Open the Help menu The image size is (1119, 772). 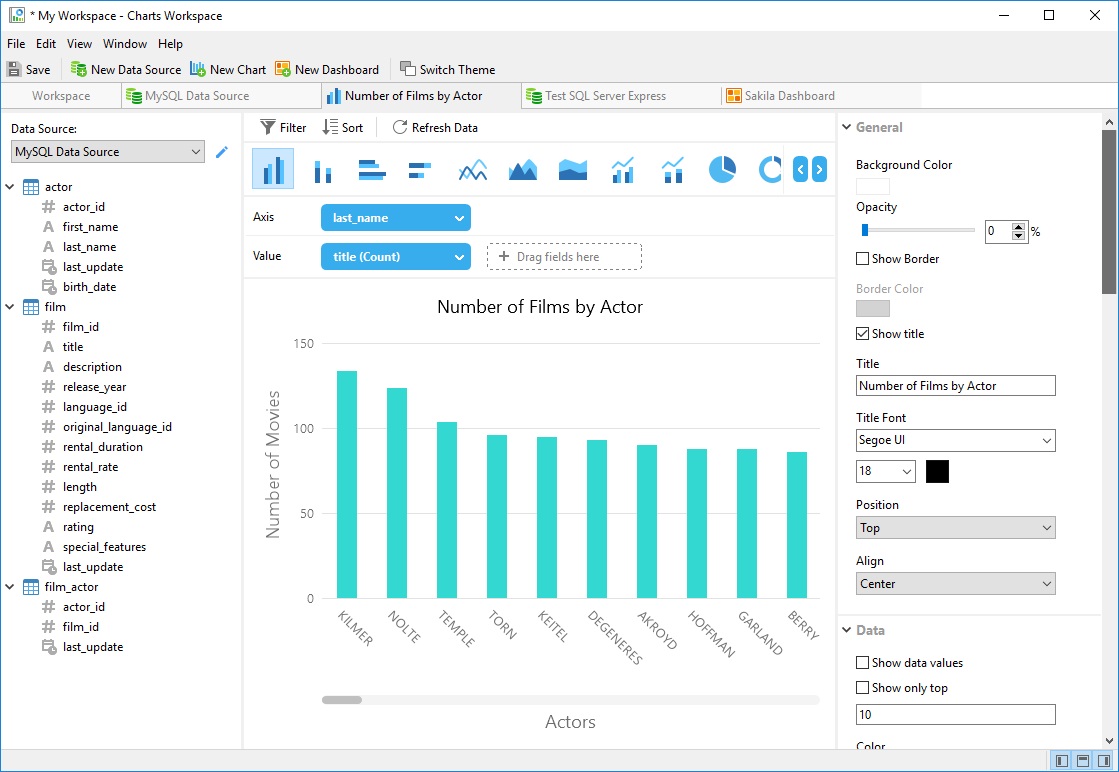(171, 44)
